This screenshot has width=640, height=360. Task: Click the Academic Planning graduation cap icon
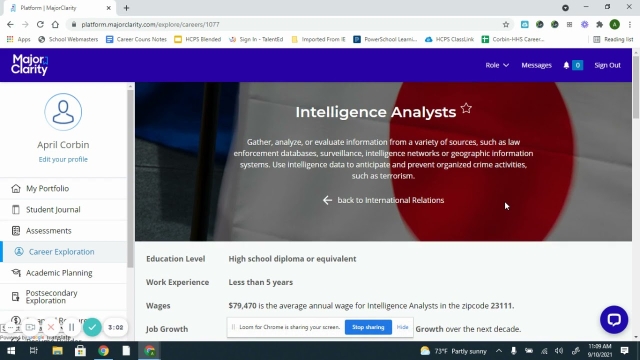click(16, 273)
